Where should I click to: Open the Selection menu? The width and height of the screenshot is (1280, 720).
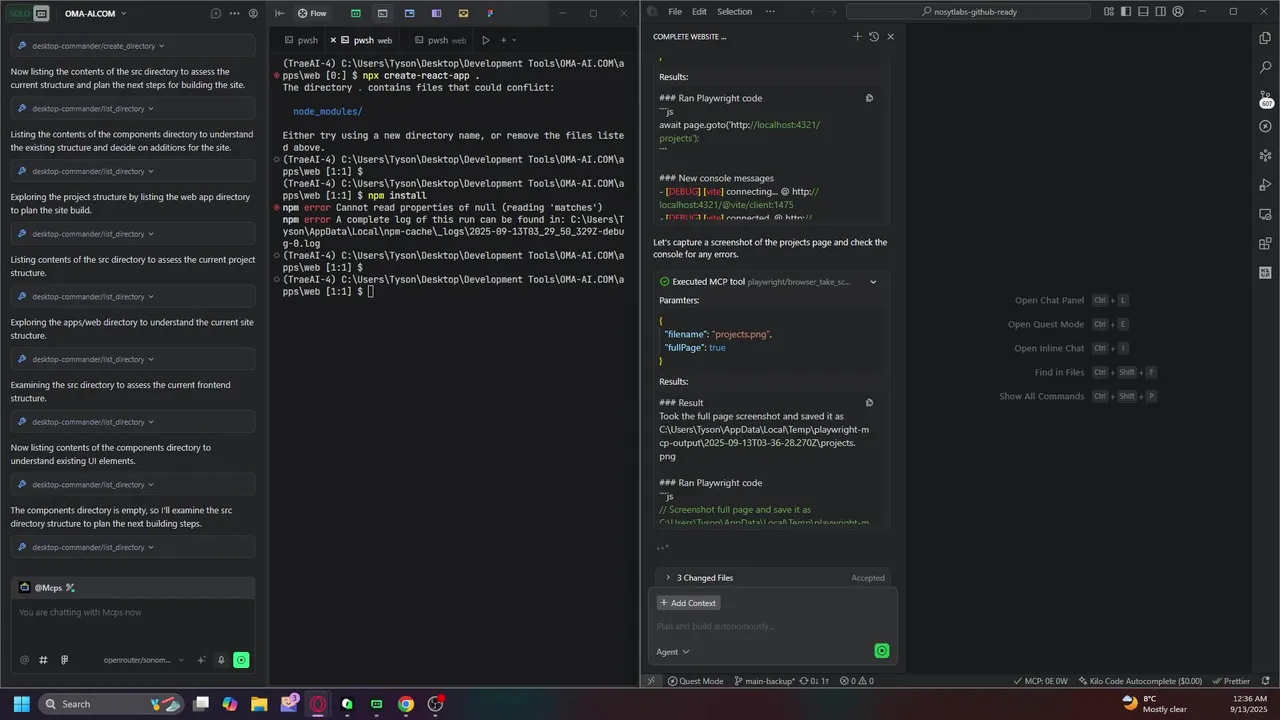pyautogui.click(x=734, y=12)
